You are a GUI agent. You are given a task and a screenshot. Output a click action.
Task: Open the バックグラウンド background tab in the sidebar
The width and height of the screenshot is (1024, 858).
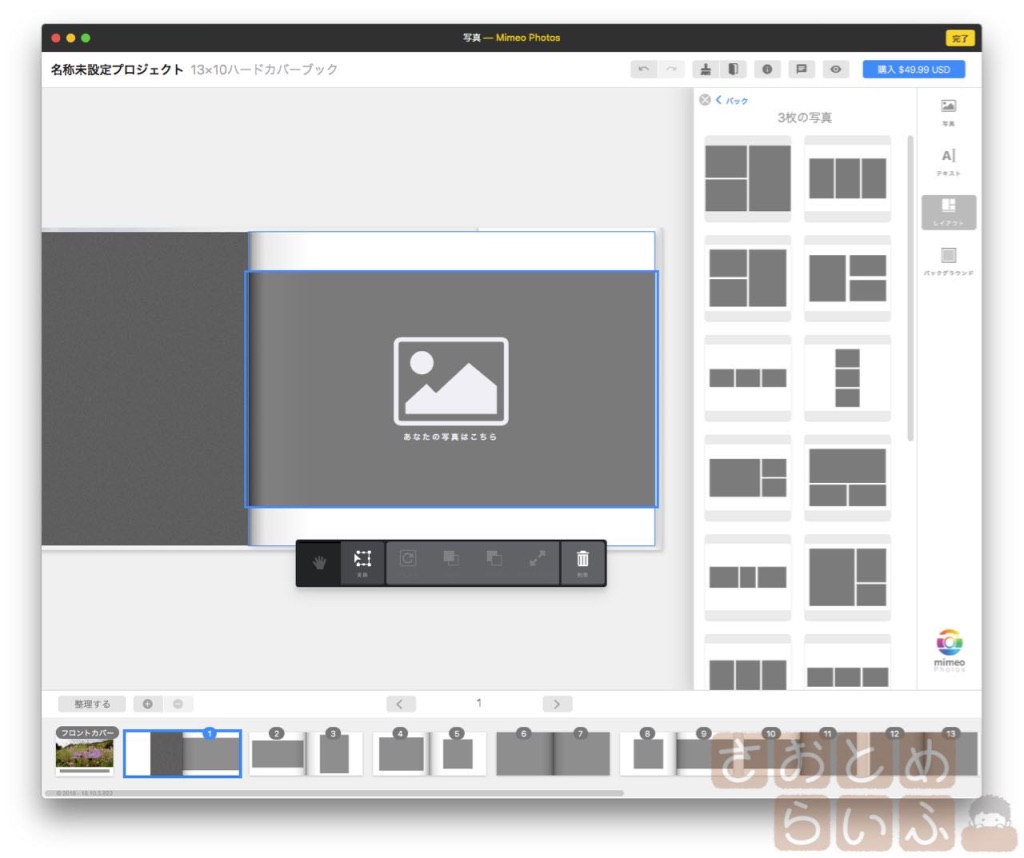coord(948,262)
